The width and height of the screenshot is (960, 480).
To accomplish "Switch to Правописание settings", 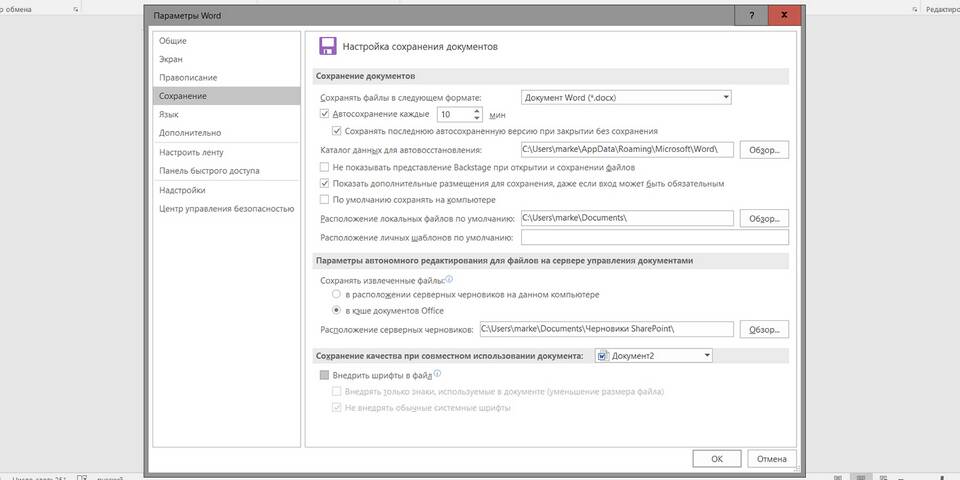I will point(226,78).
